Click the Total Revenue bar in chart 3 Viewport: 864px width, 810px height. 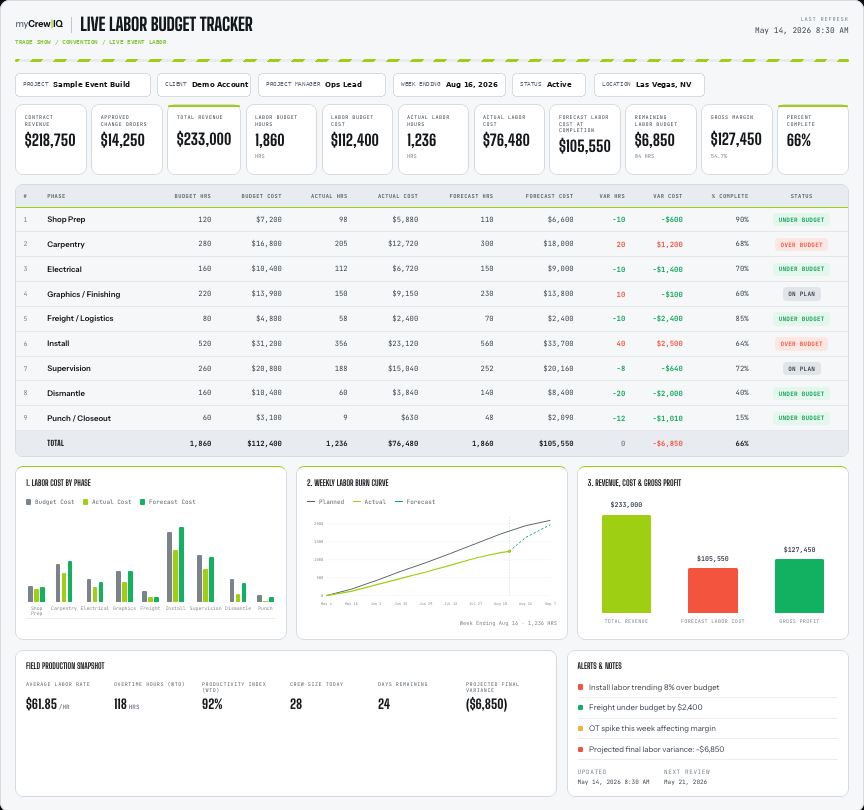tap(627, 564)
